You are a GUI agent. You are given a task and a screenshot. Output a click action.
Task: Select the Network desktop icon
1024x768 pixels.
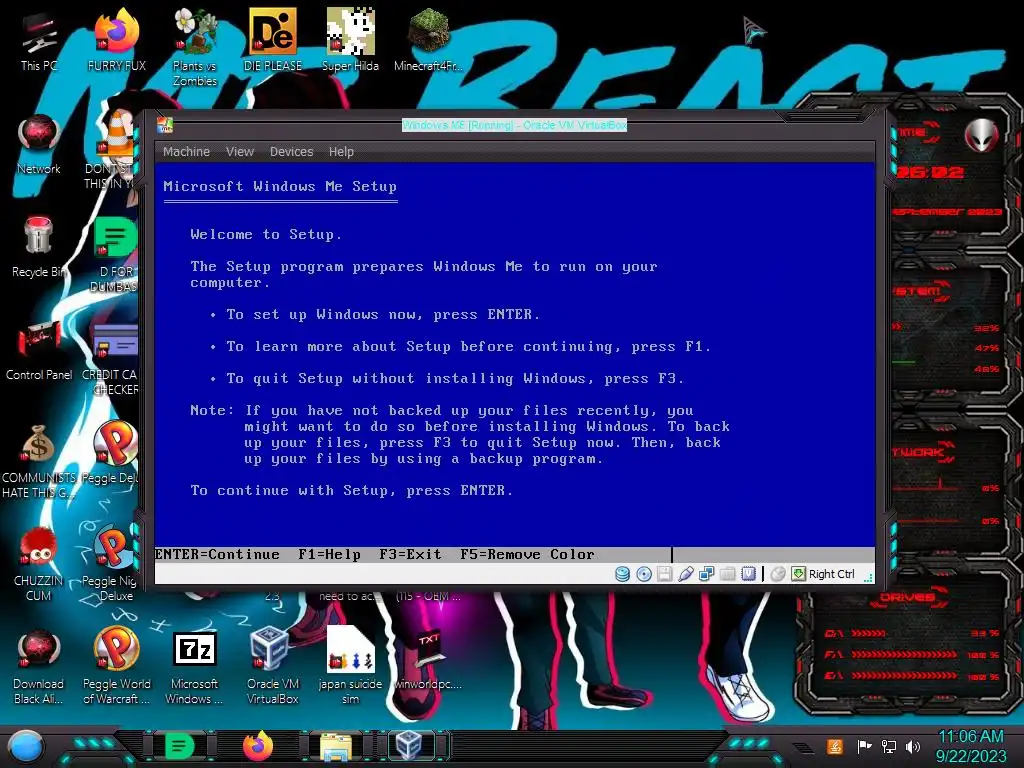[x=39, y=145]
